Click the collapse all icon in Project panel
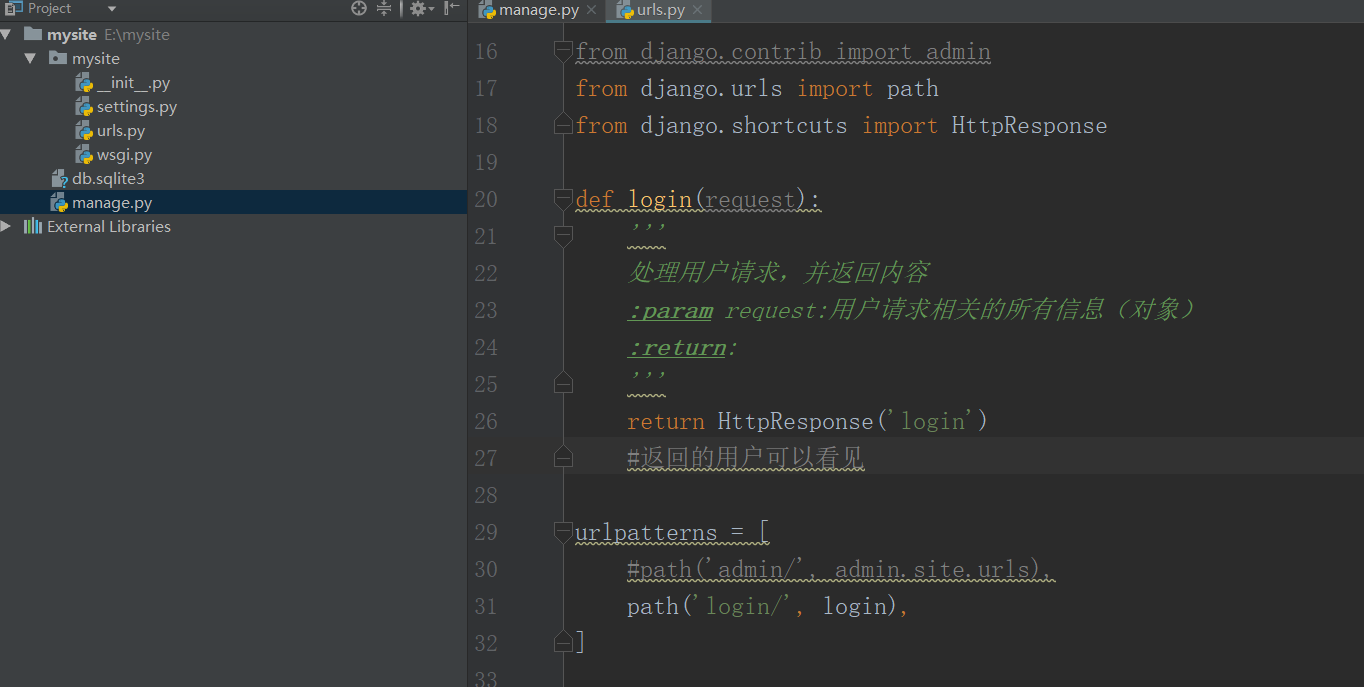The image size is (1364, 687). (384, 8)
